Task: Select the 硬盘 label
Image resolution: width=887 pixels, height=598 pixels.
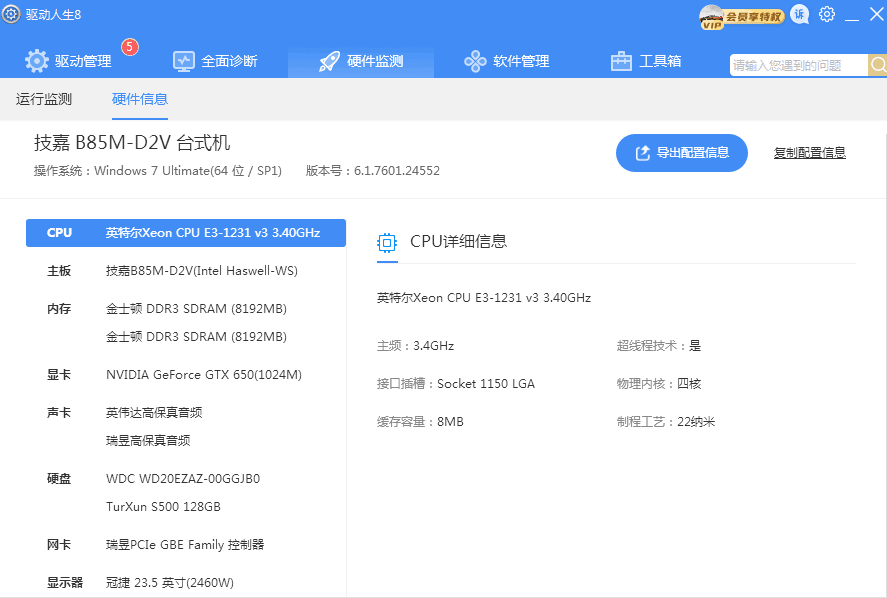Action: click(59, 479)
